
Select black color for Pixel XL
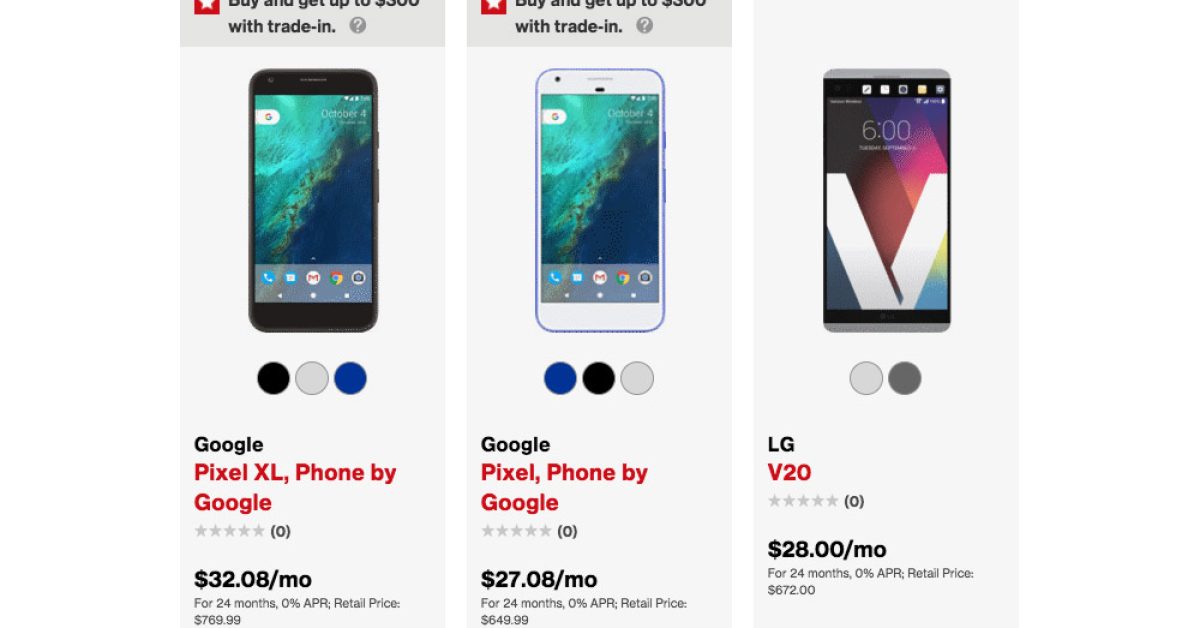point(273,378)
